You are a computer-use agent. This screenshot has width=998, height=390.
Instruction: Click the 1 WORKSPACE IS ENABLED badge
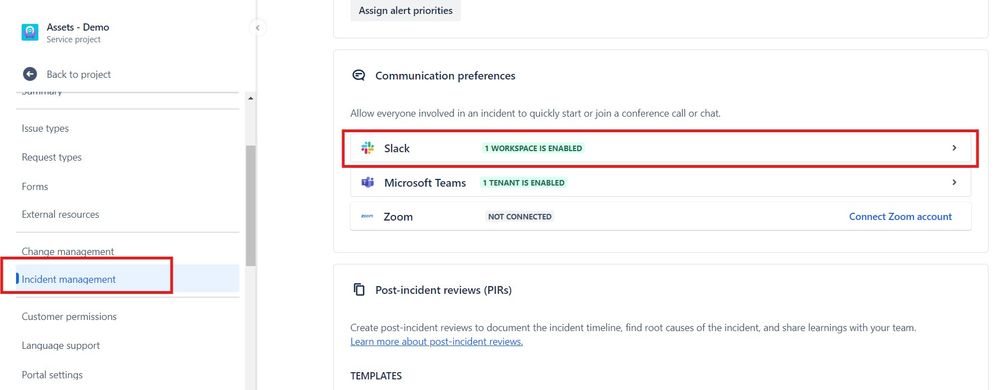pyautogui.click(x=533, y=148)
